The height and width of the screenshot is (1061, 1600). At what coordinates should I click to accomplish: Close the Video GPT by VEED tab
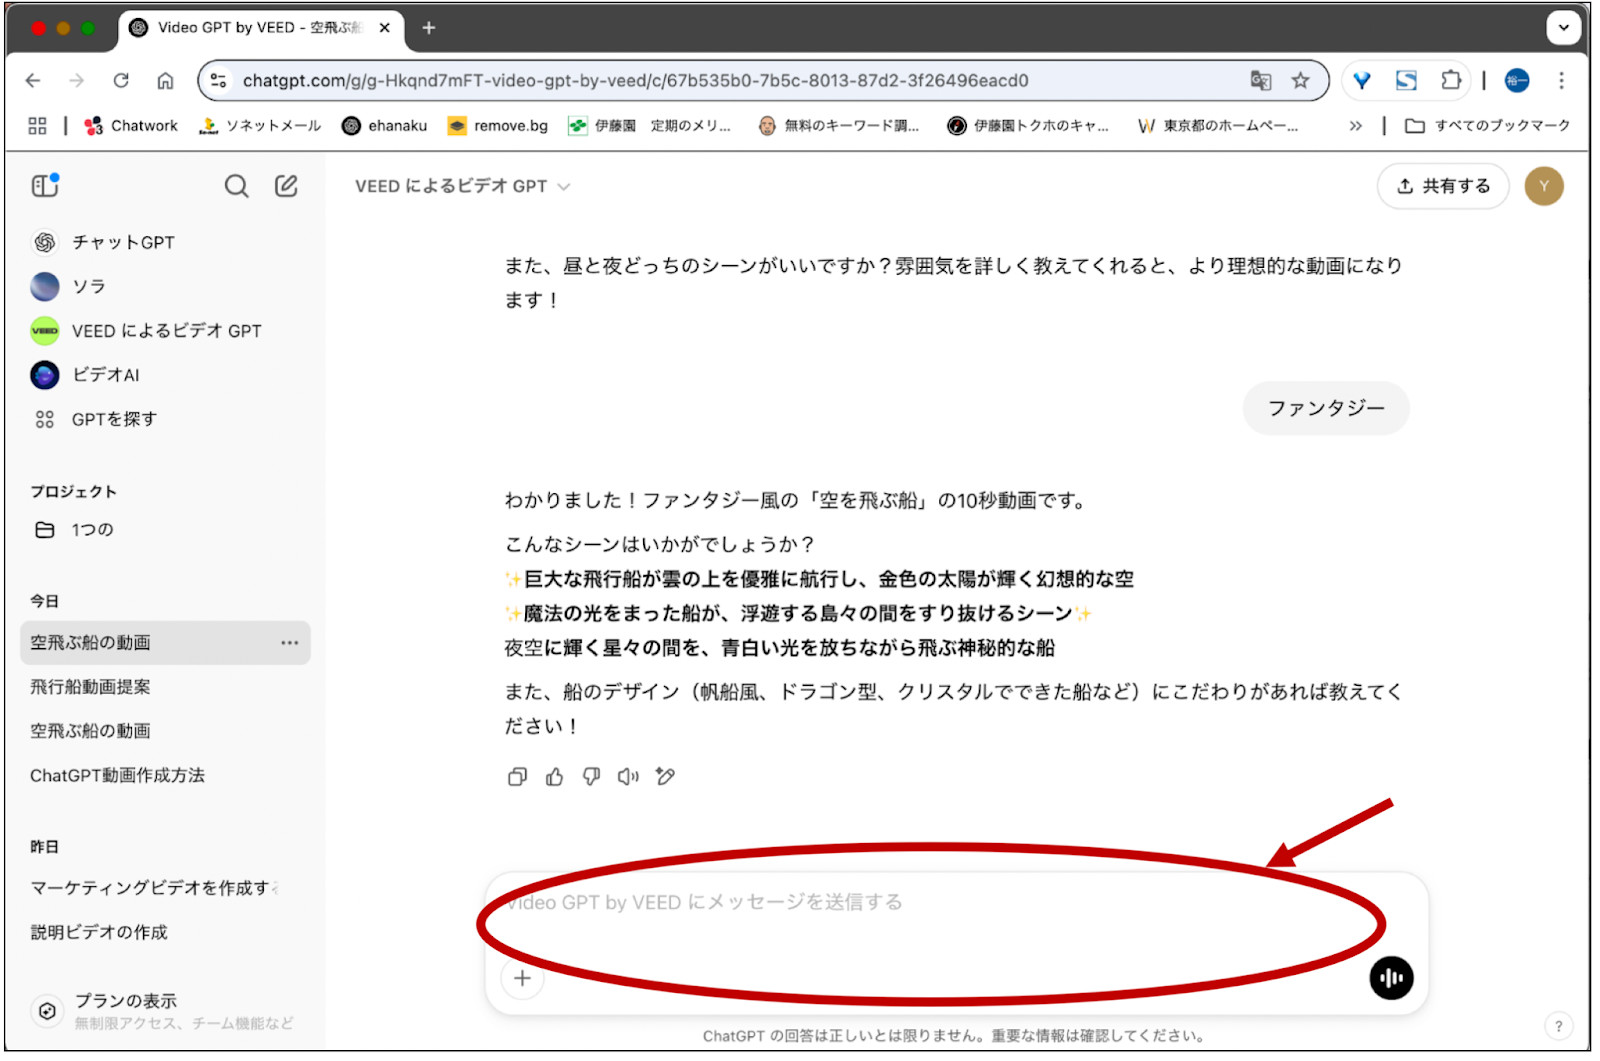pos(384,28)
